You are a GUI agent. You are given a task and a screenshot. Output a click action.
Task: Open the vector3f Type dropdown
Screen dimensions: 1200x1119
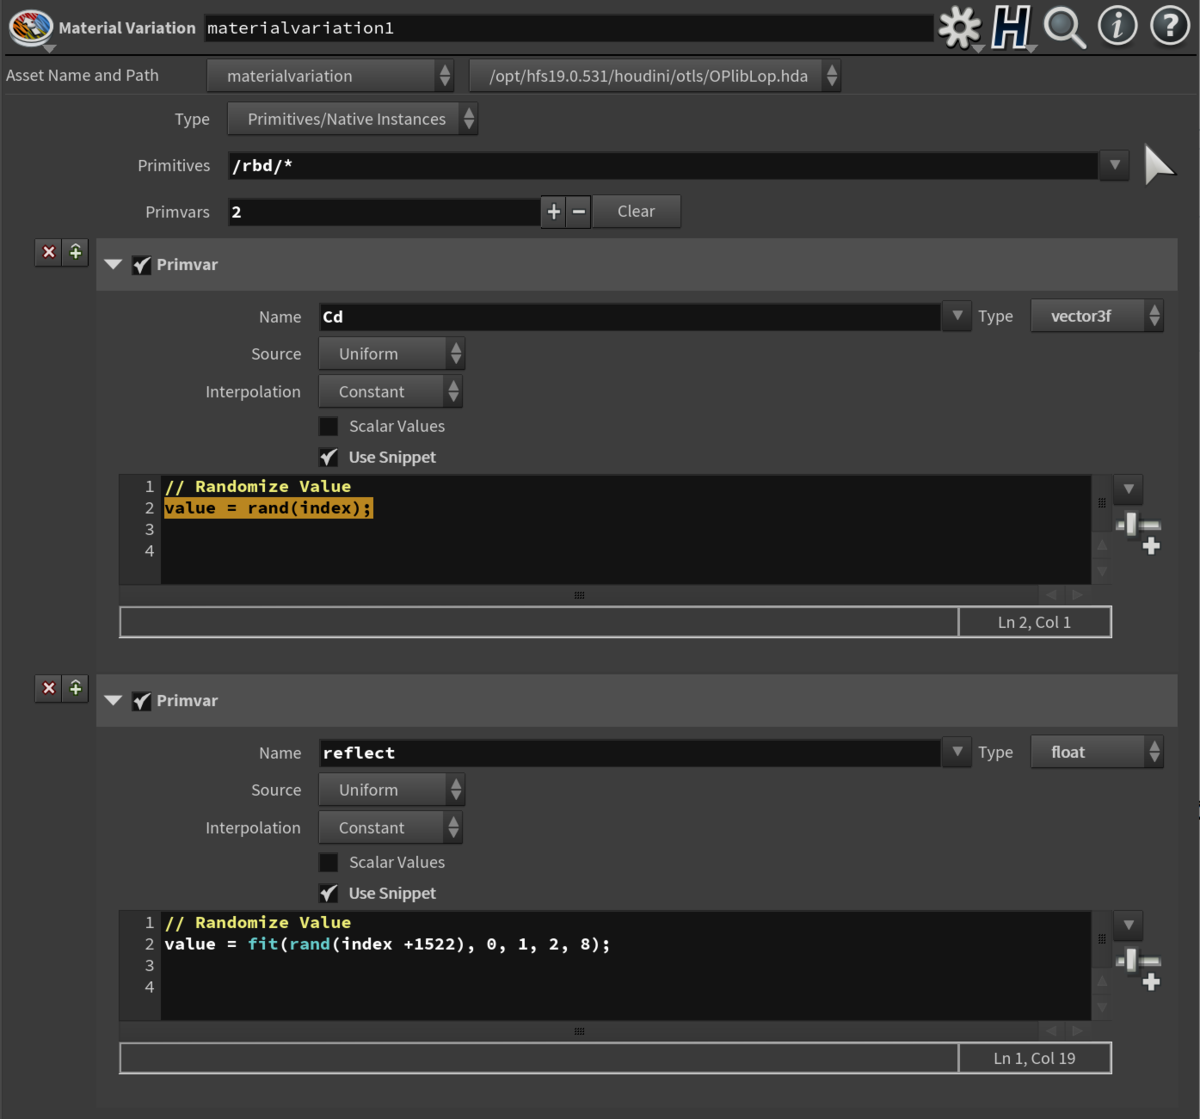[1097, 316]
